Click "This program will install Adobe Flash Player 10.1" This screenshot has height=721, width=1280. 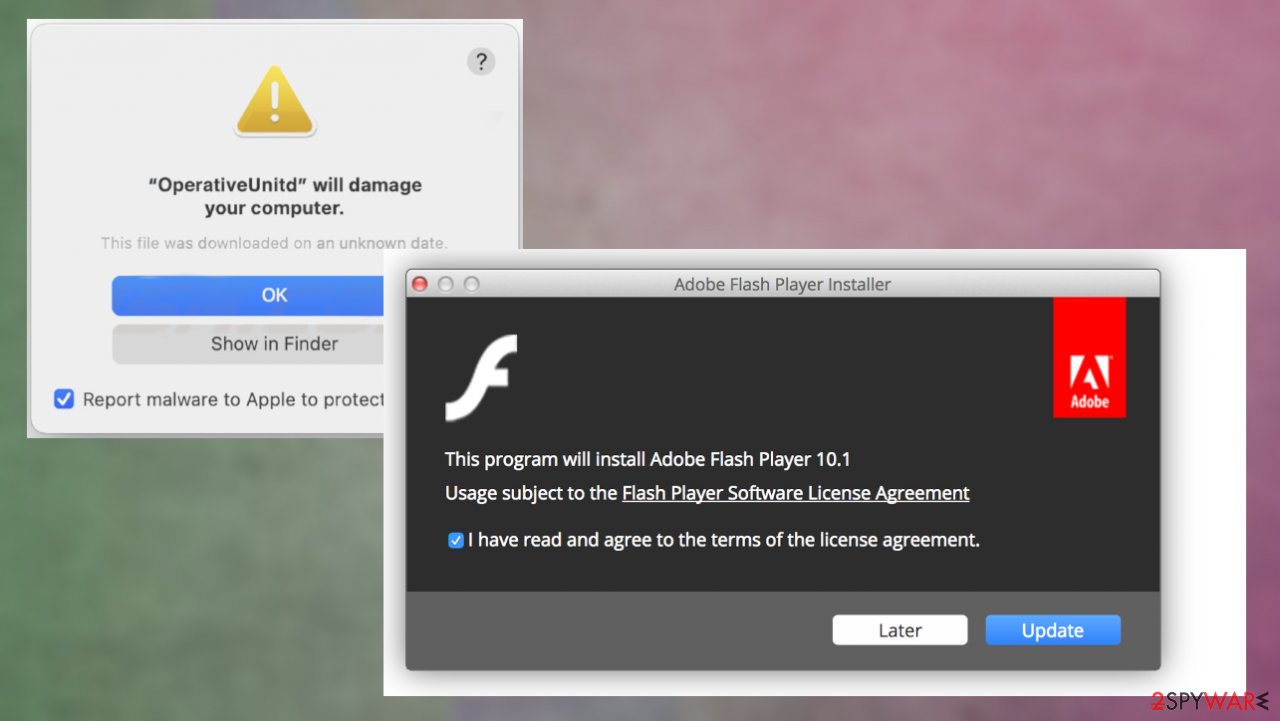(648, 460)
